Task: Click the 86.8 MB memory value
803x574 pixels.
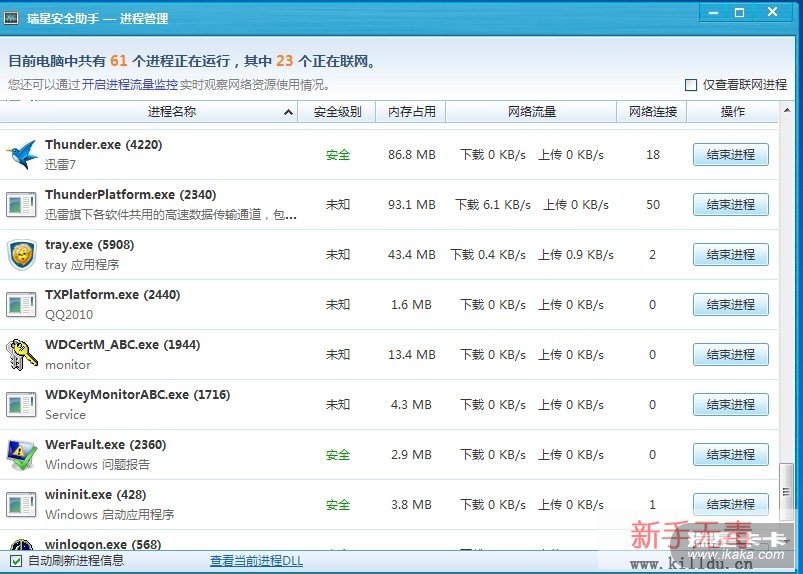Action: 411,155
